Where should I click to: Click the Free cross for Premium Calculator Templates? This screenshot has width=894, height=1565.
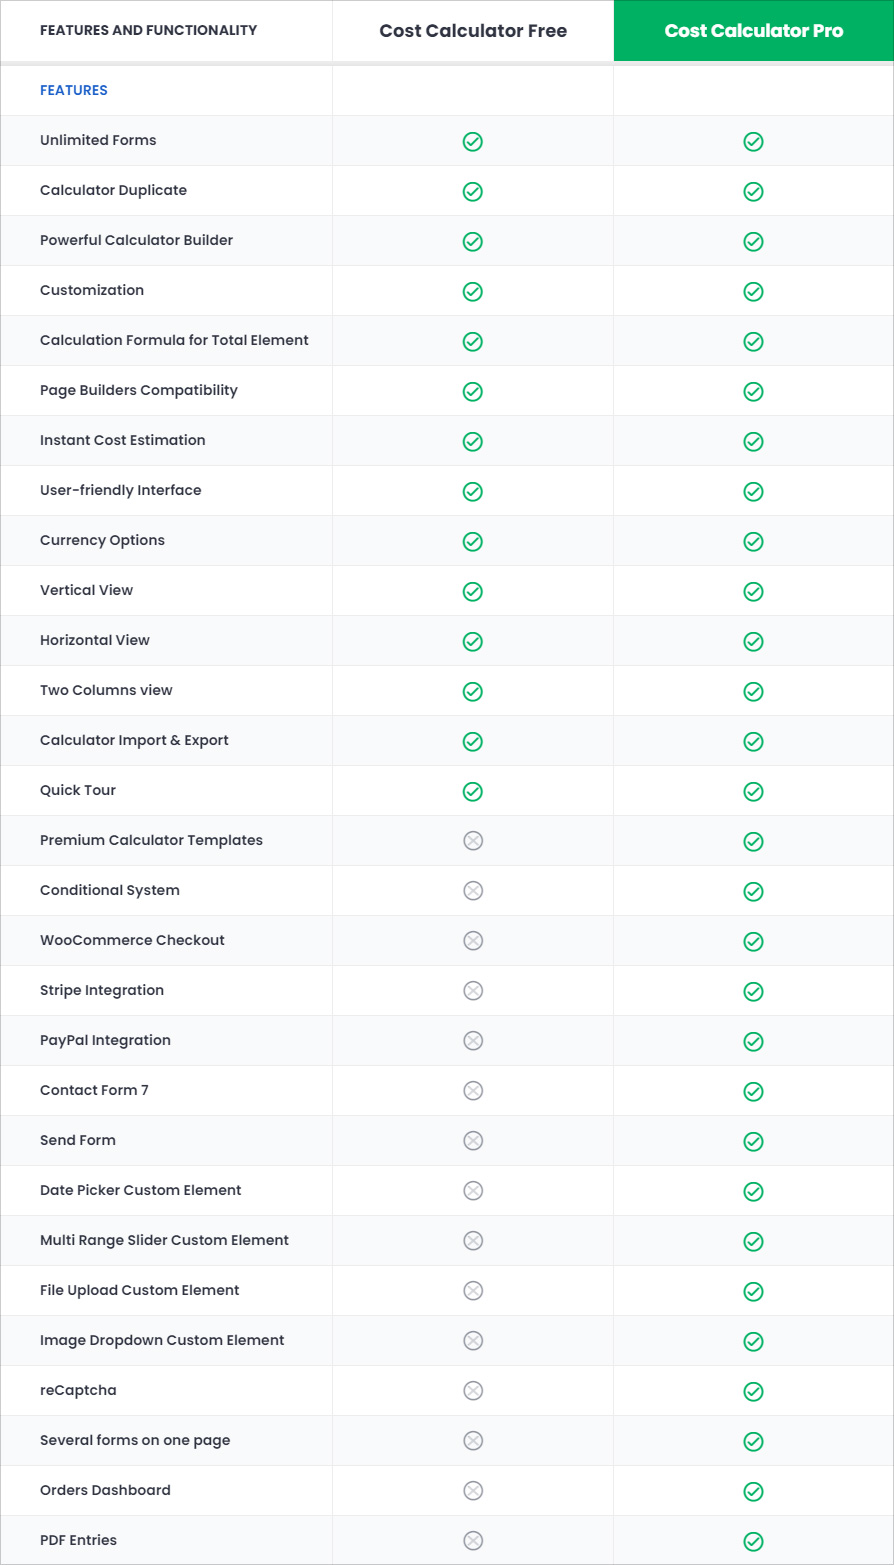(473, 840)
